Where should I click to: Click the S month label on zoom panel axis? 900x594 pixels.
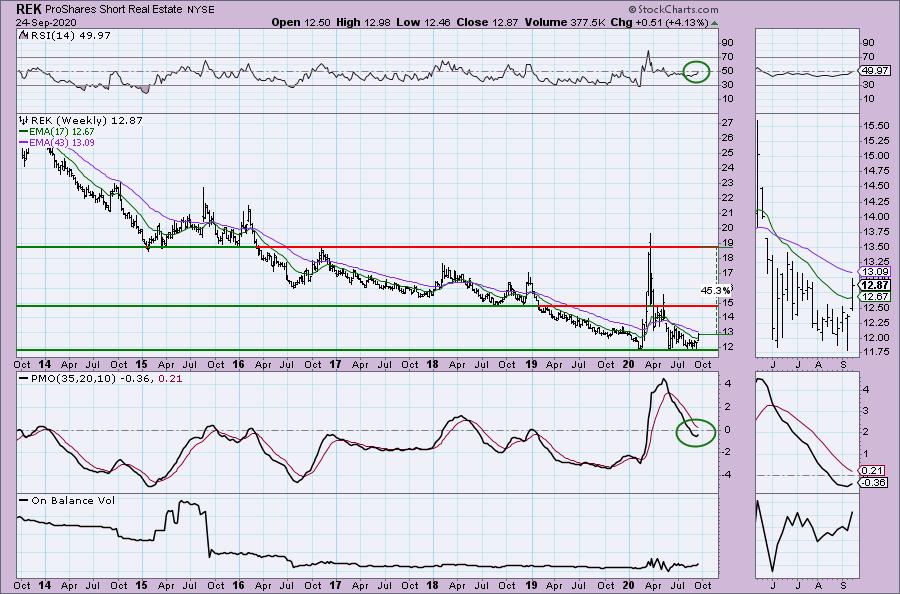click(843, 364)
